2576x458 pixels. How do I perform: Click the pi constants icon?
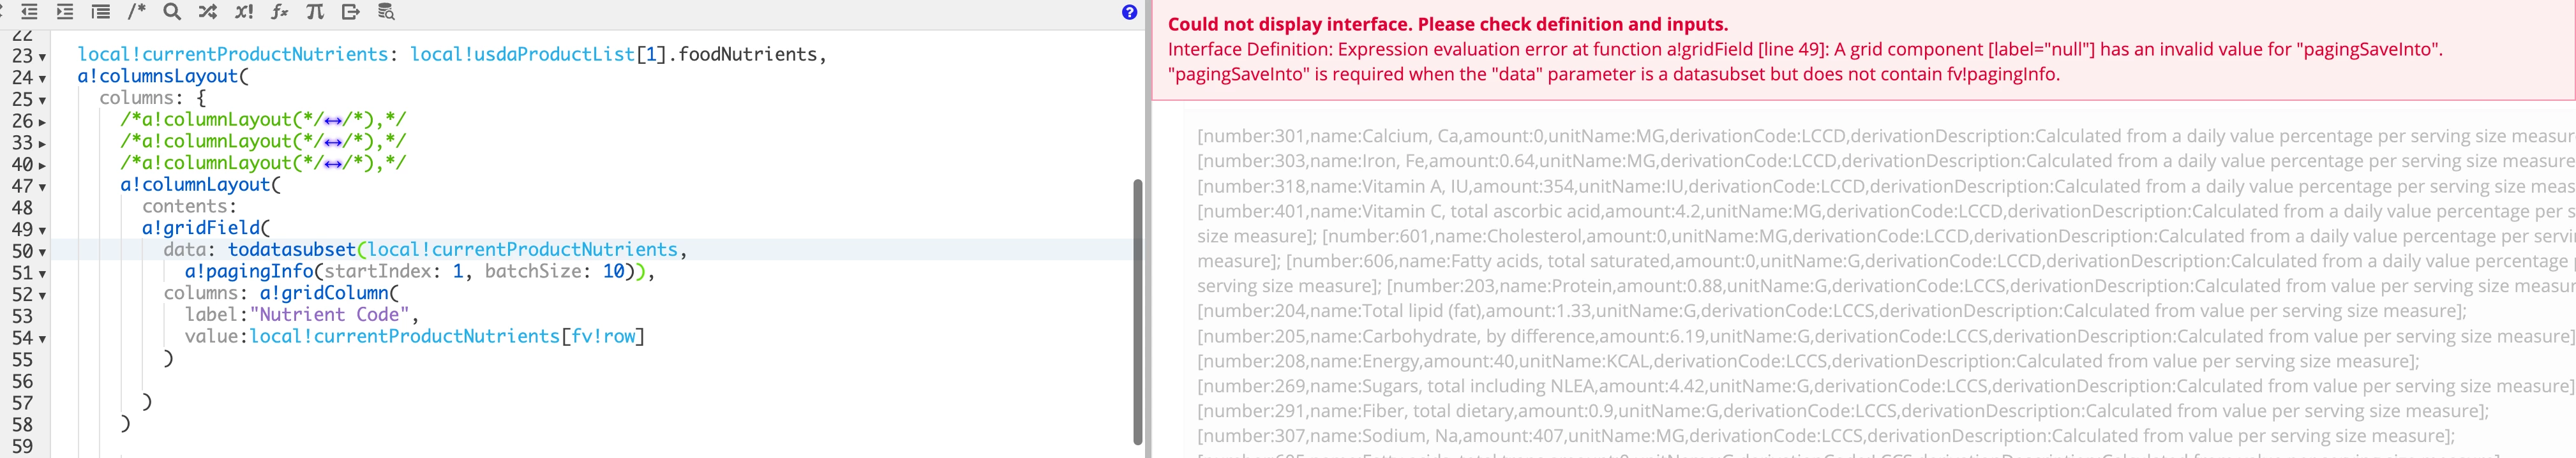click(315, 12)
